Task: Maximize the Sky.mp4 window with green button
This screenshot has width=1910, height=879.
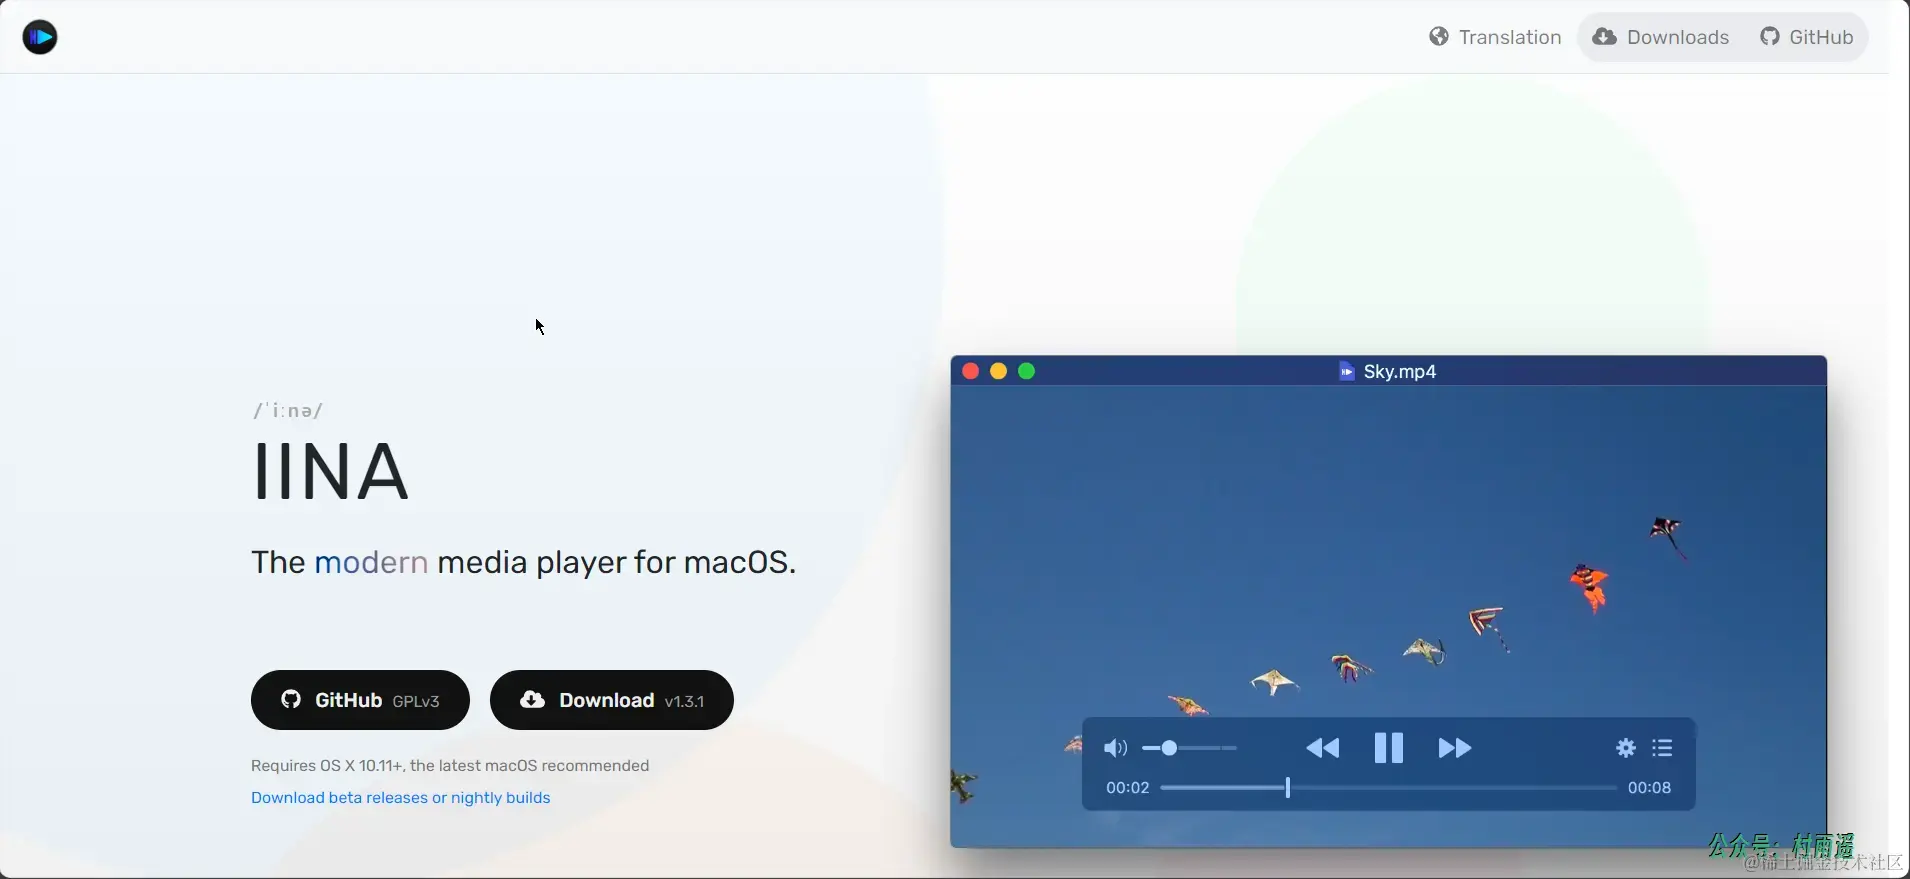Action: [1026, 371]
